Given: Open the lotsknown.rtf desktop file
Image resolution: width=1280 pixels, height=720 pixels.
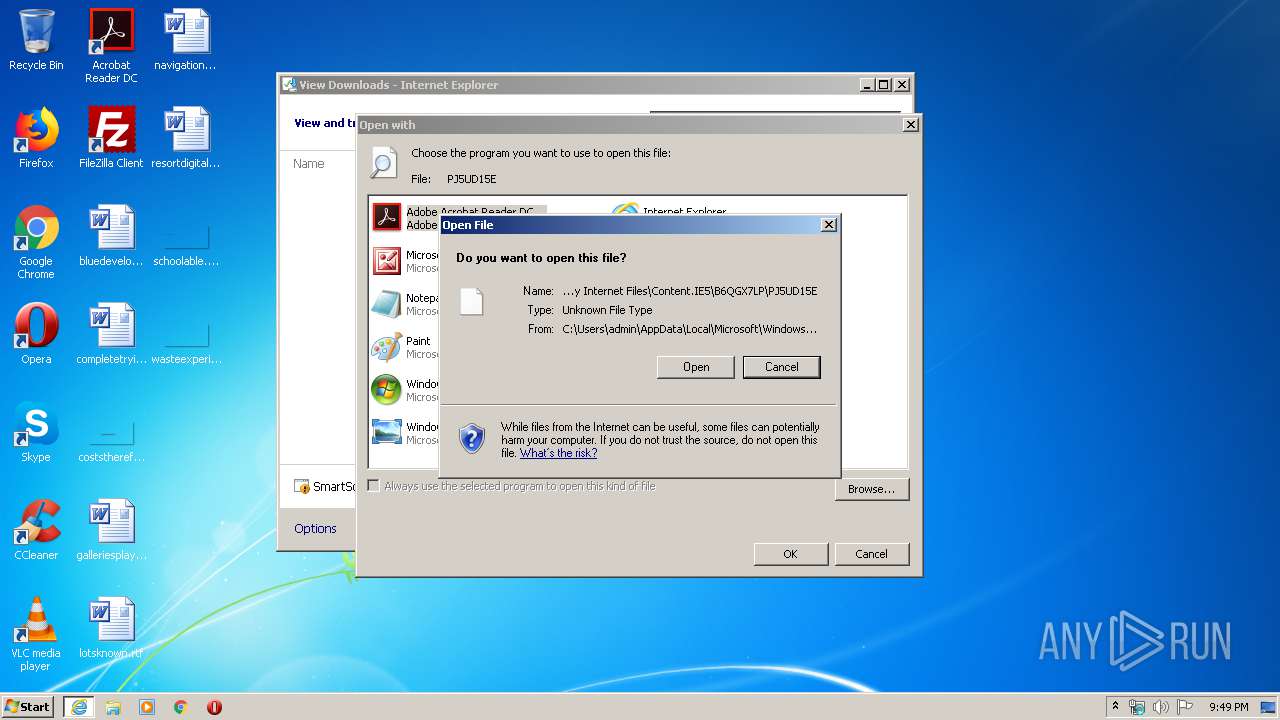Looking at the screenshot, I should click(111, 628).
